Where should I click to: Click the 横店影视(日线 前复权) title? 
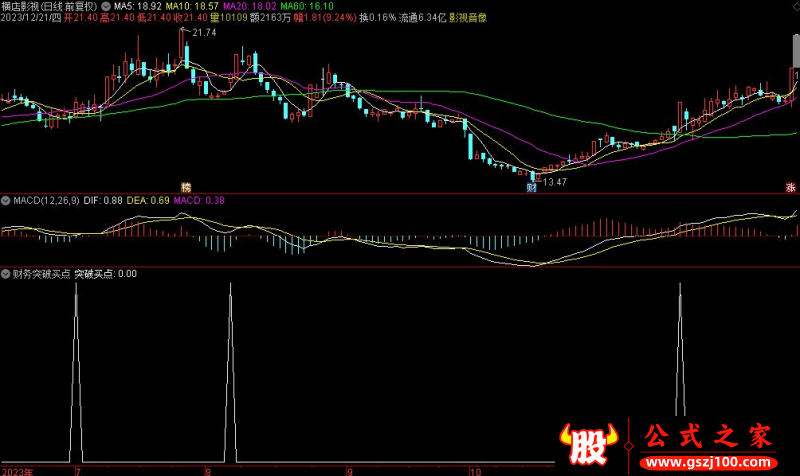click(49, 6)
